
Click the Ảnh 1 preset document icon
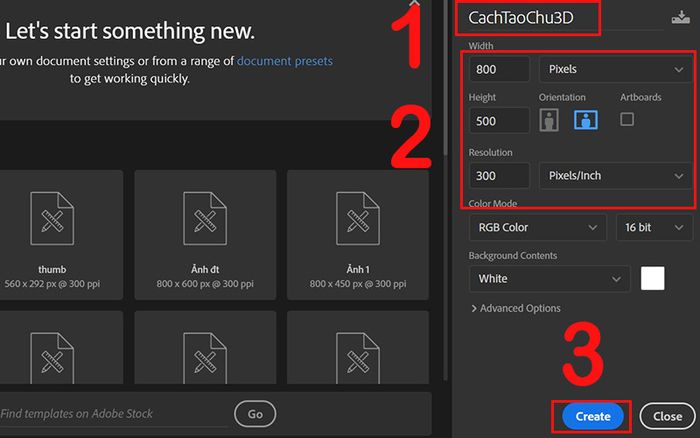(x=358, y=218)
